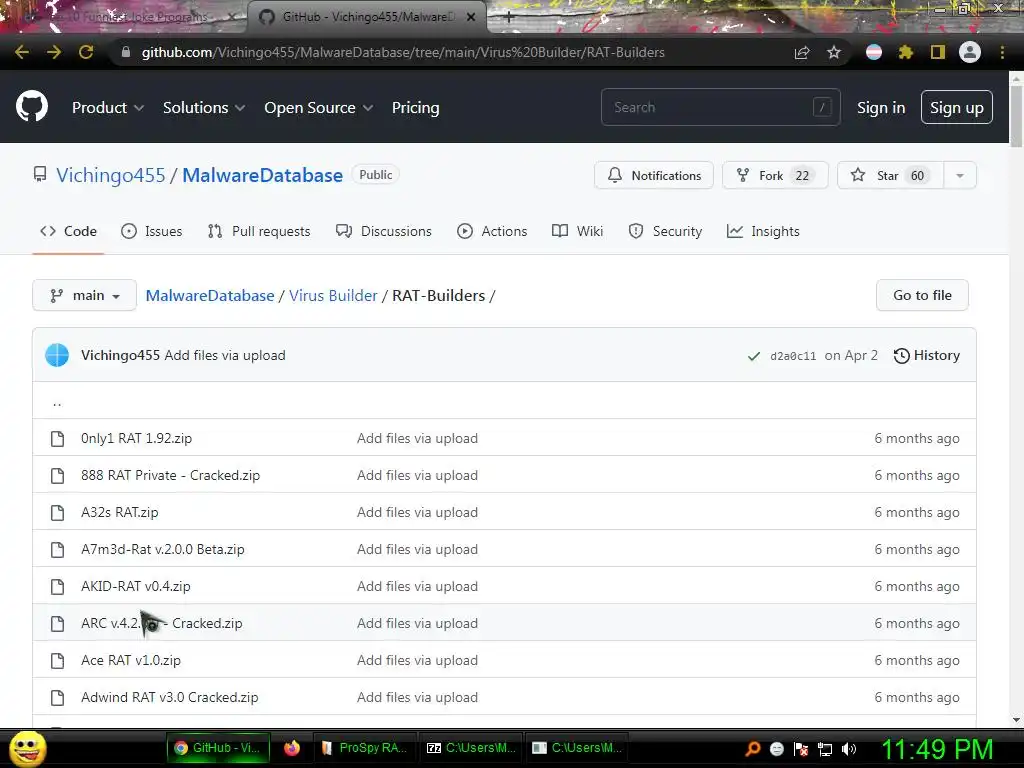Viewport: 1024px width, 768px height.
Task: Click the Pricing link
Action: [415, 108]
